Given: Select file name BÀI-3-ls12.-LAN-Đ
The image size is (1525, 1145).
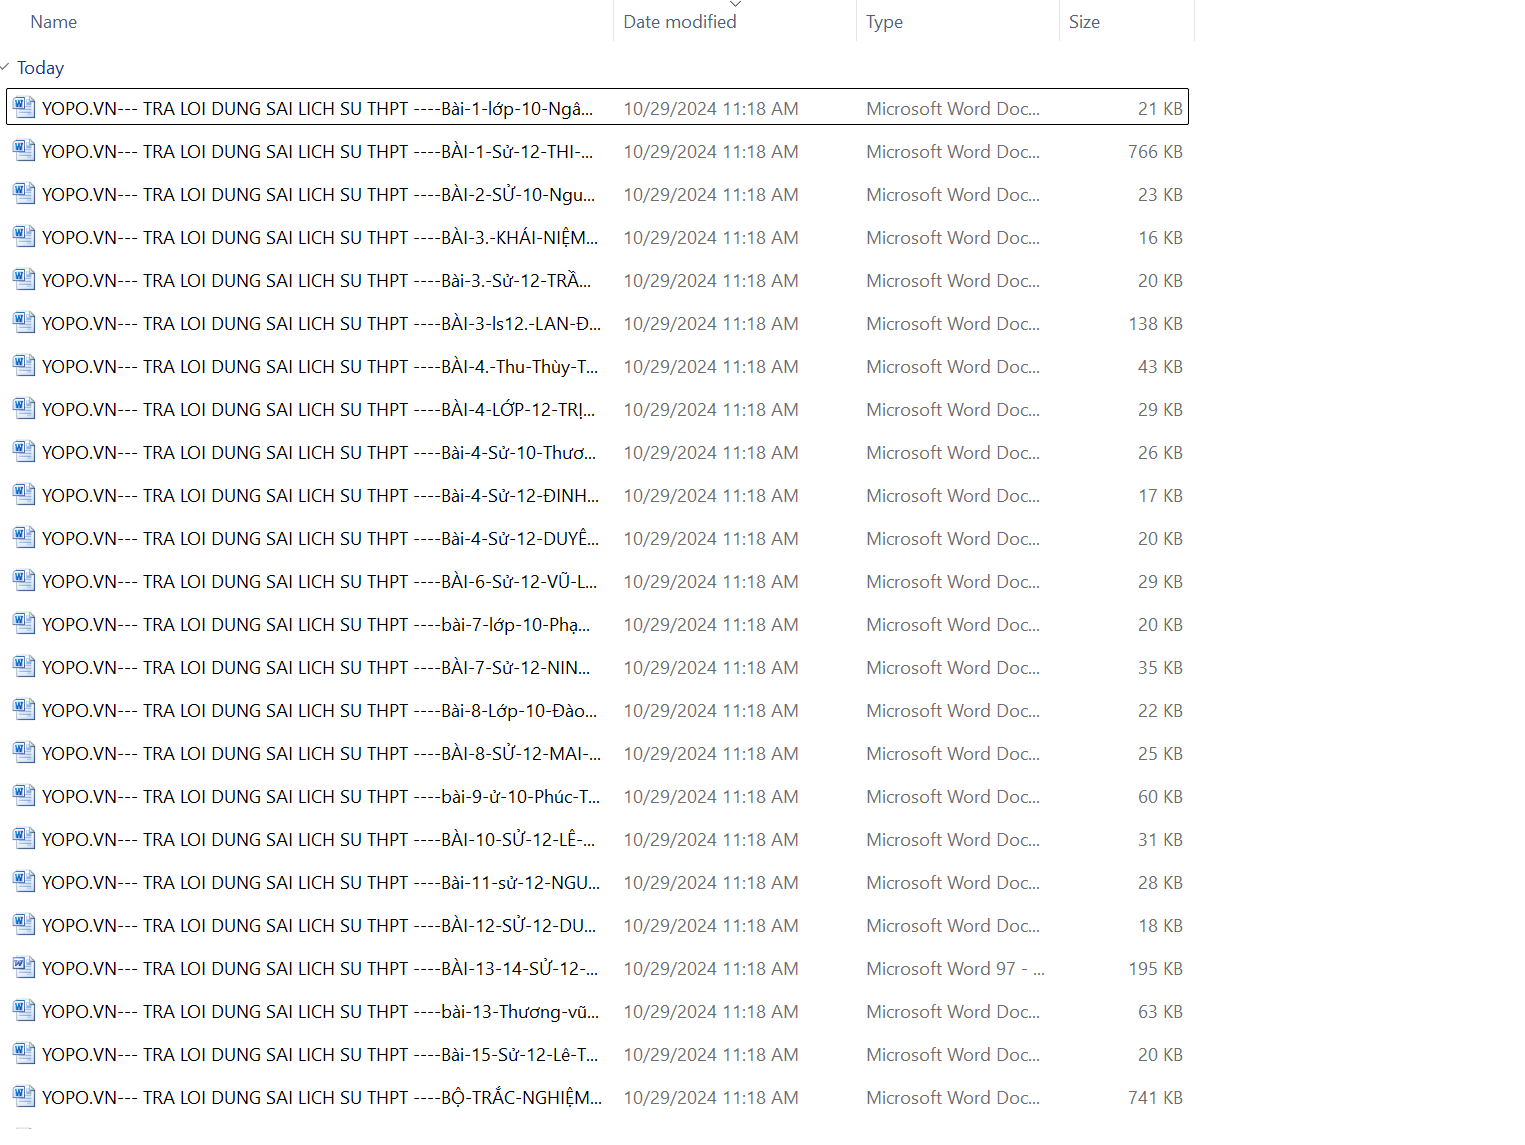Looking at the screenshot, I should [322, 323].
